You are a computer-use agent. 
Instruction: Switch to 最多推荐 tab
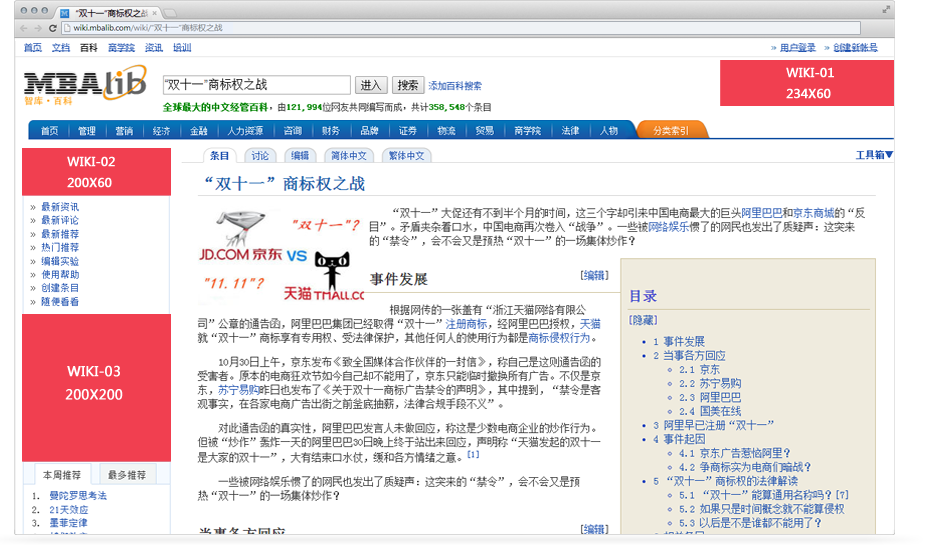127,474
